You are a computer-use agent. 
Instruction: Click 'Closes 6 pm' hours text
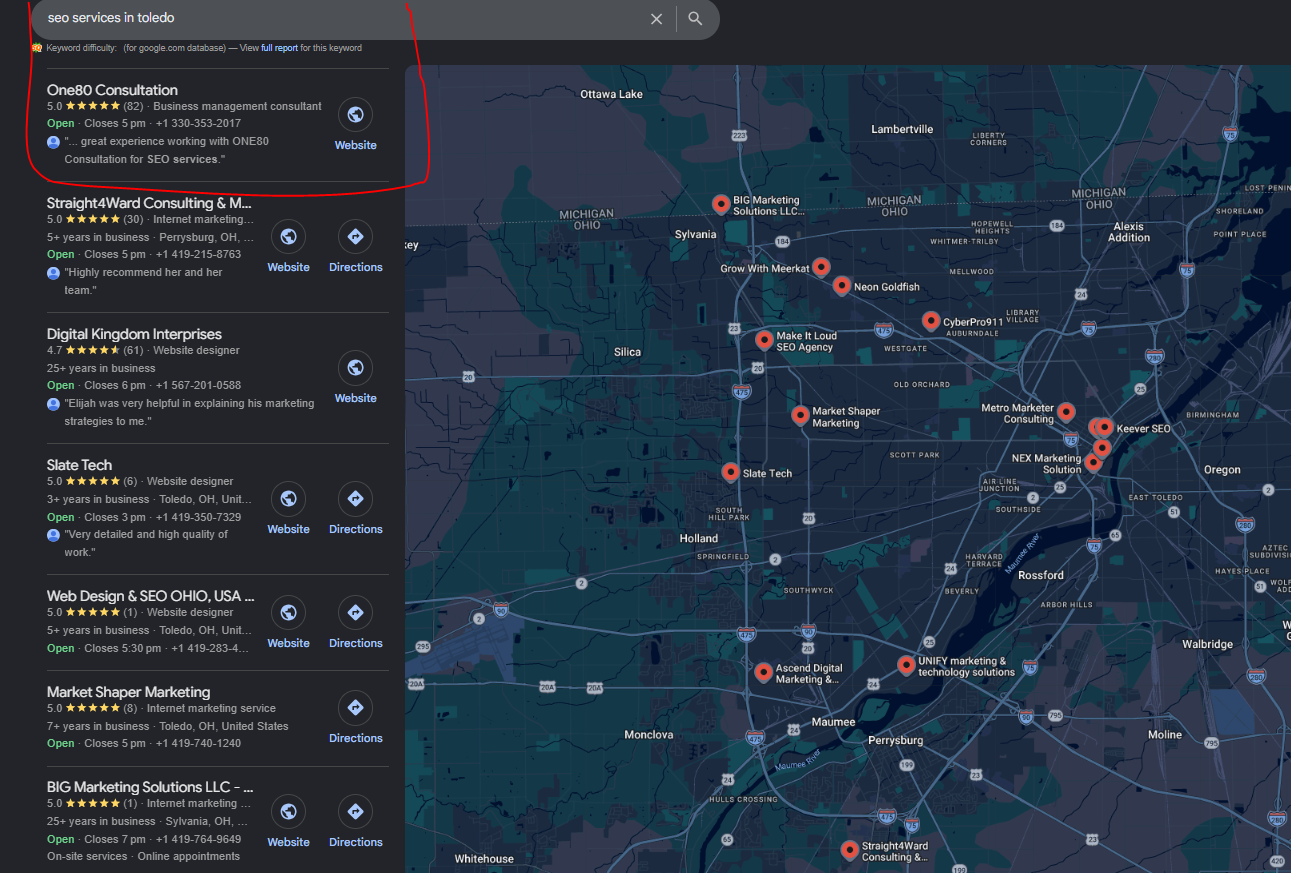[x=115, y=385]
